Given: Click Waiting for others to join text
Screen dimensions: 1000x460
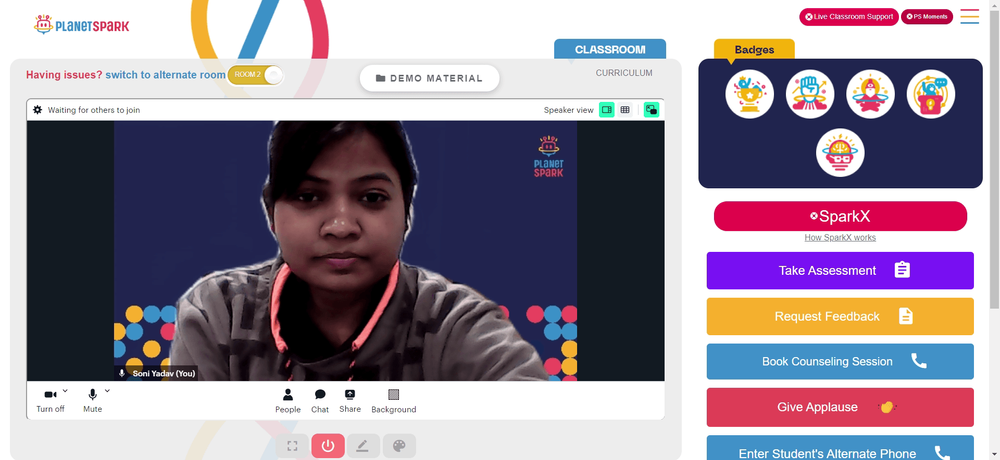Looking at the screenshot, I should 94,110.
